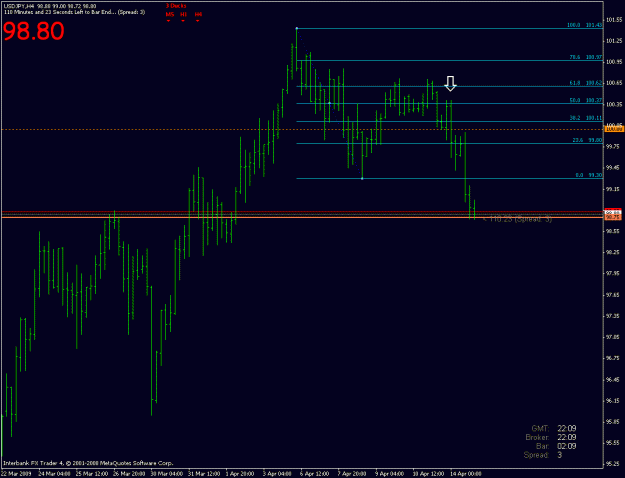
Task: Click the 'Left to Bar End' countdown text
Action: click(x=75, y=12)
